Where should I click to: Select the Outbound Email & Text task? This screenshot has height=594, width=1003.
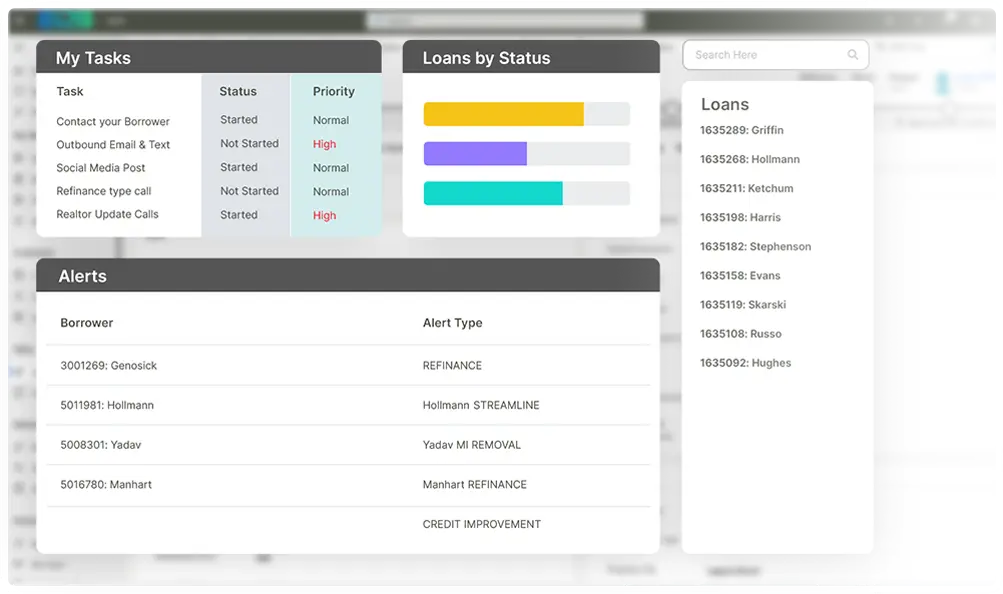(x=113, y=145)
